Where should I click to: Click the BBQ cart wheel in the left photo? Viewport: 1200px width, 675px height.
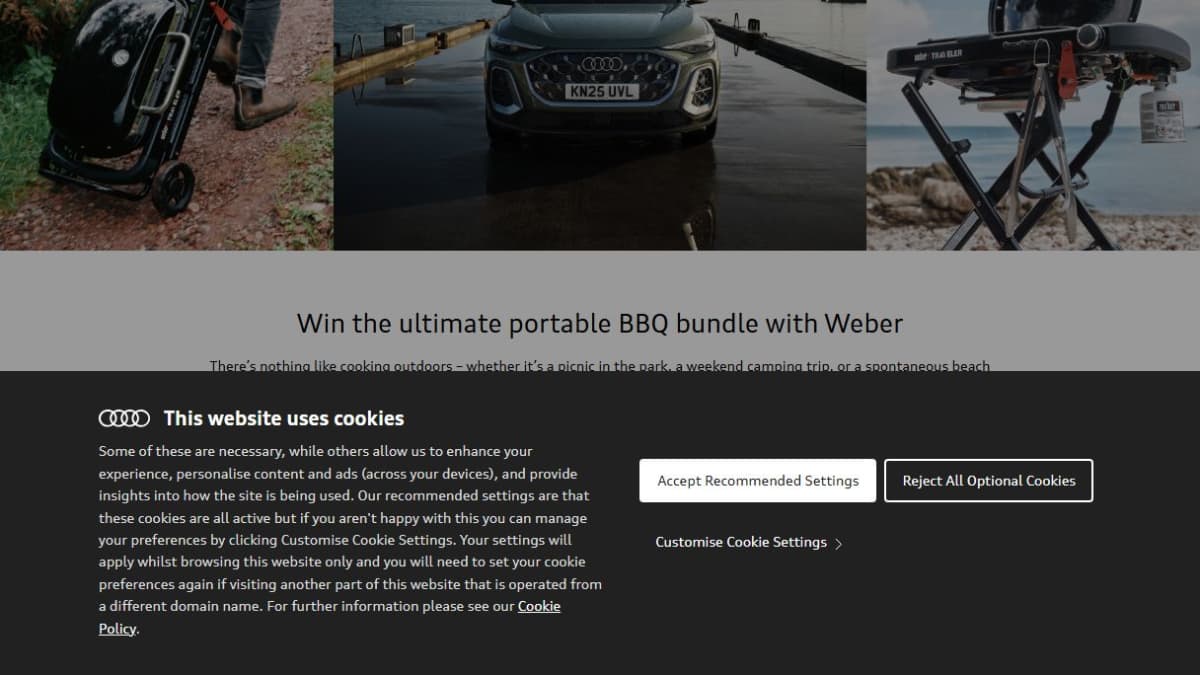[x=173, y=187]
